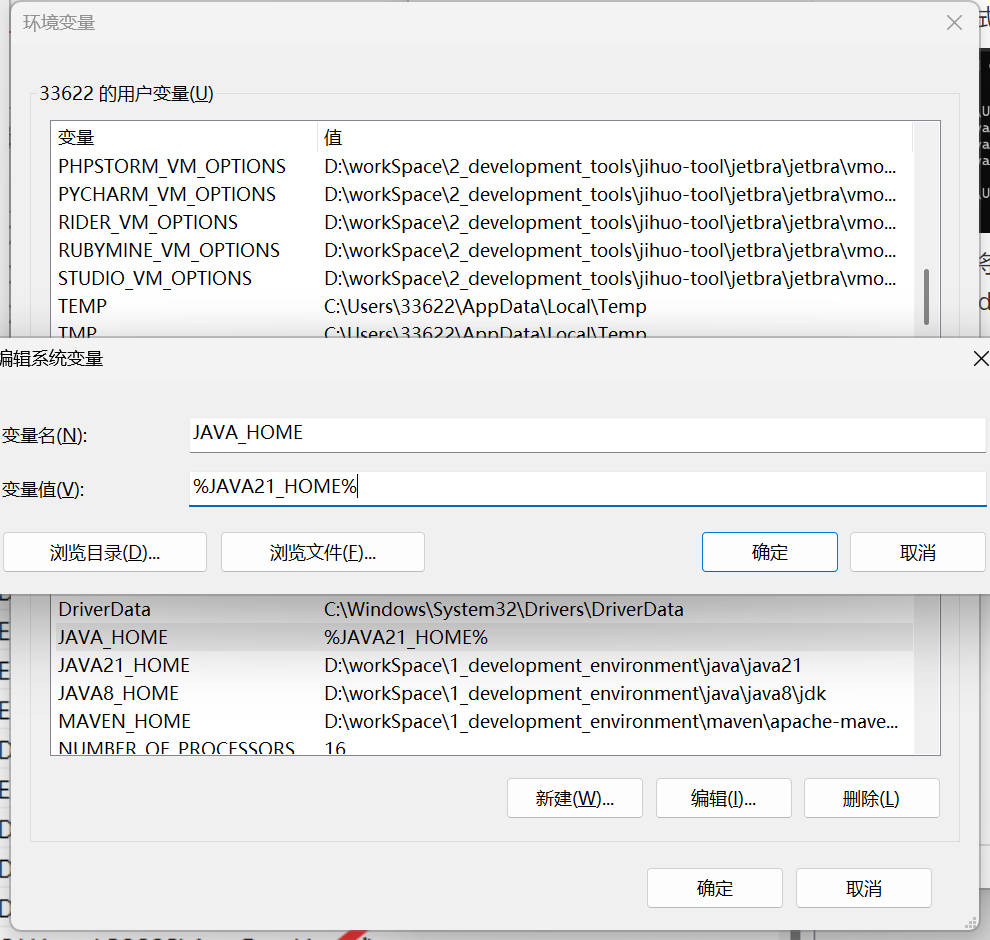
Task: Click the user variables list scrollbar
Action: pyautogui.click(x=926, y=296)
